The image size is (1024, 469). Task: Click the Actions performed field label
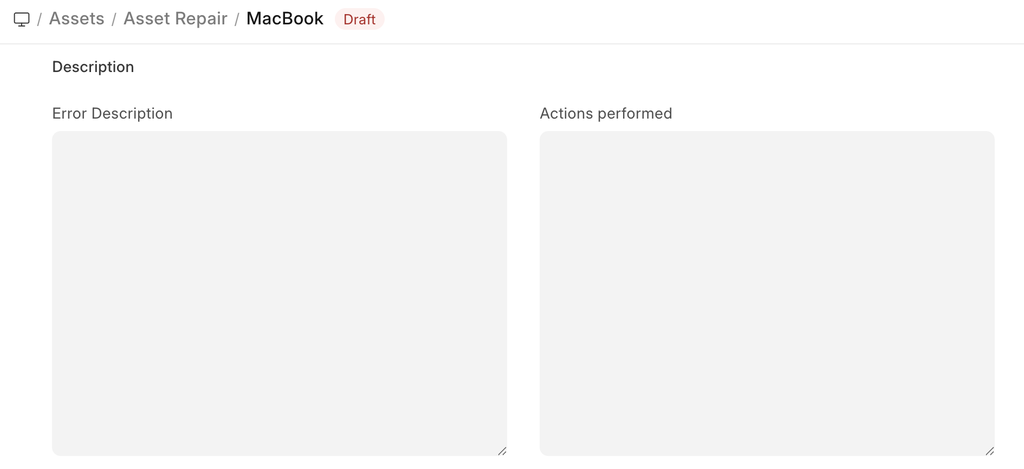606,114
